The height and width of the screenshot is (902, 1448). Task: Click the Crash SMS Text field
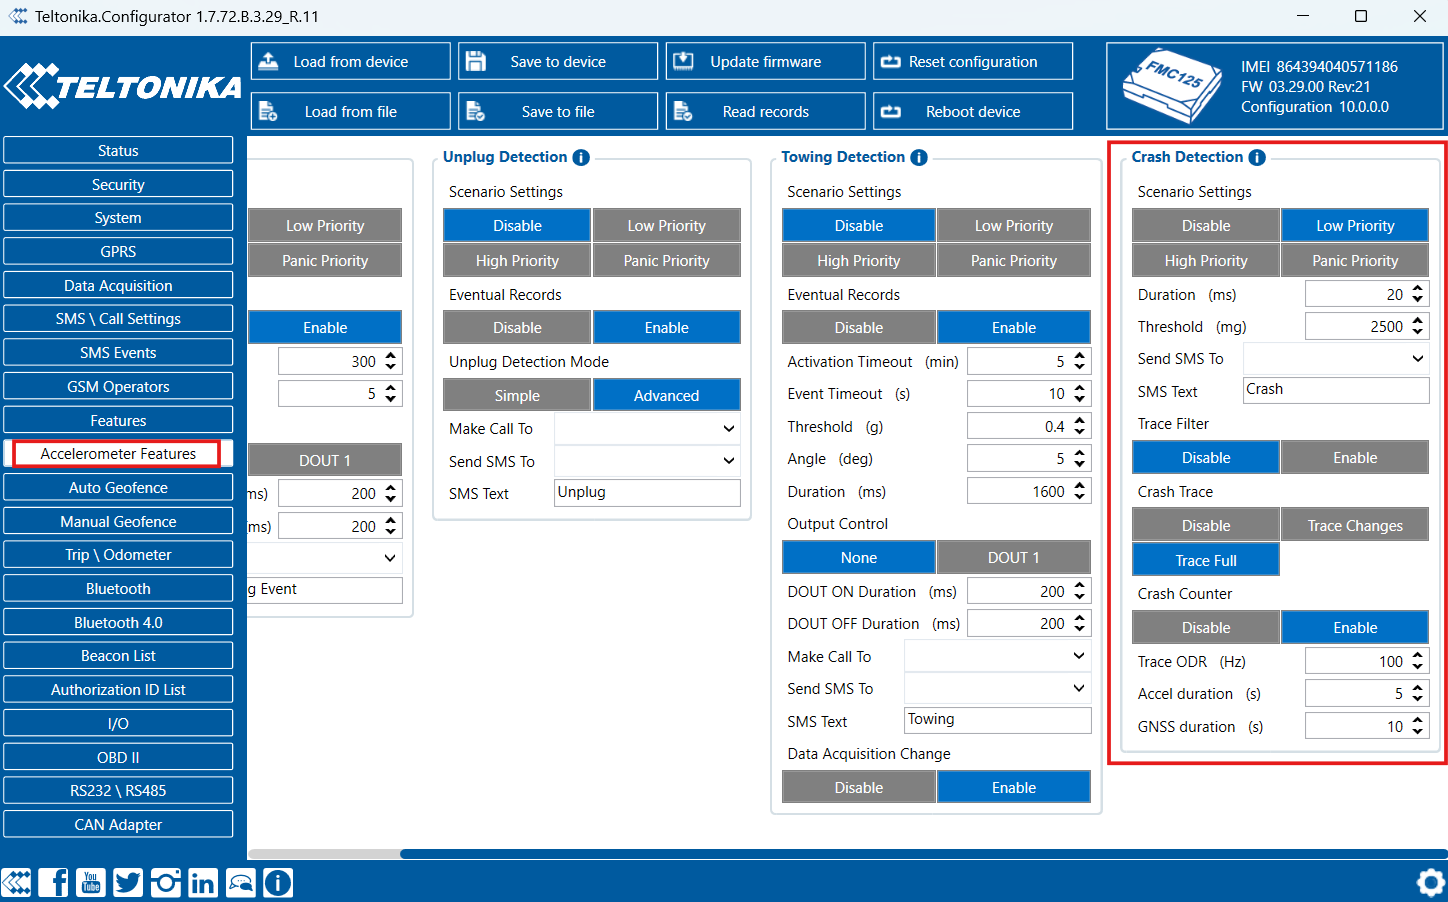click(x=1336, y=390)
